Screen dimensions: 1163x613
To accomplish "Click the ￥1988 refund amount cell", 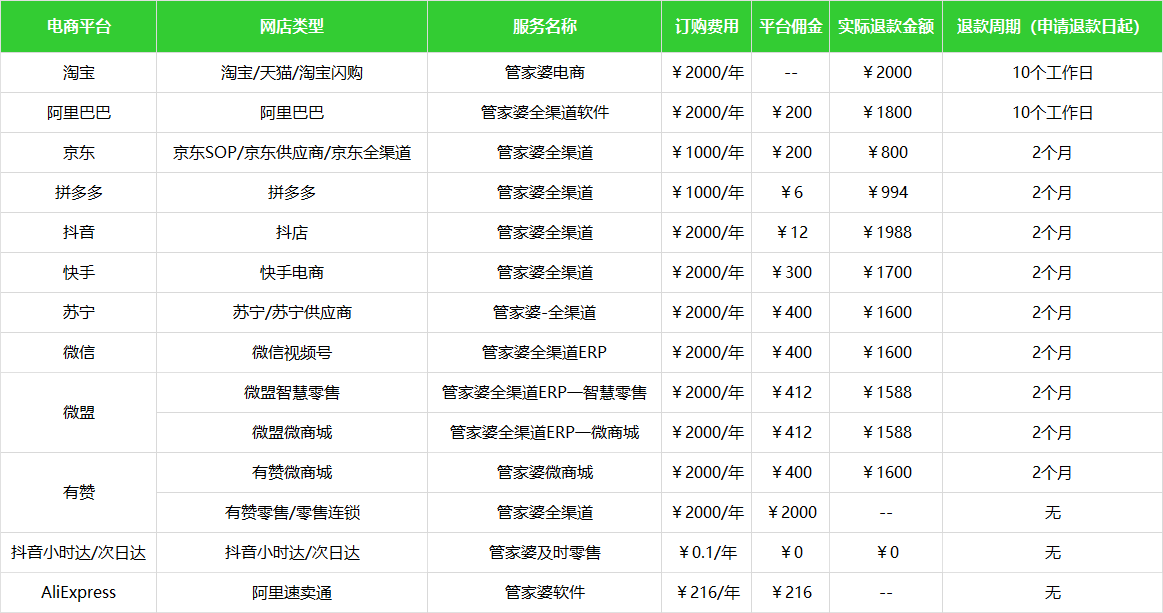I will [886, 233].
